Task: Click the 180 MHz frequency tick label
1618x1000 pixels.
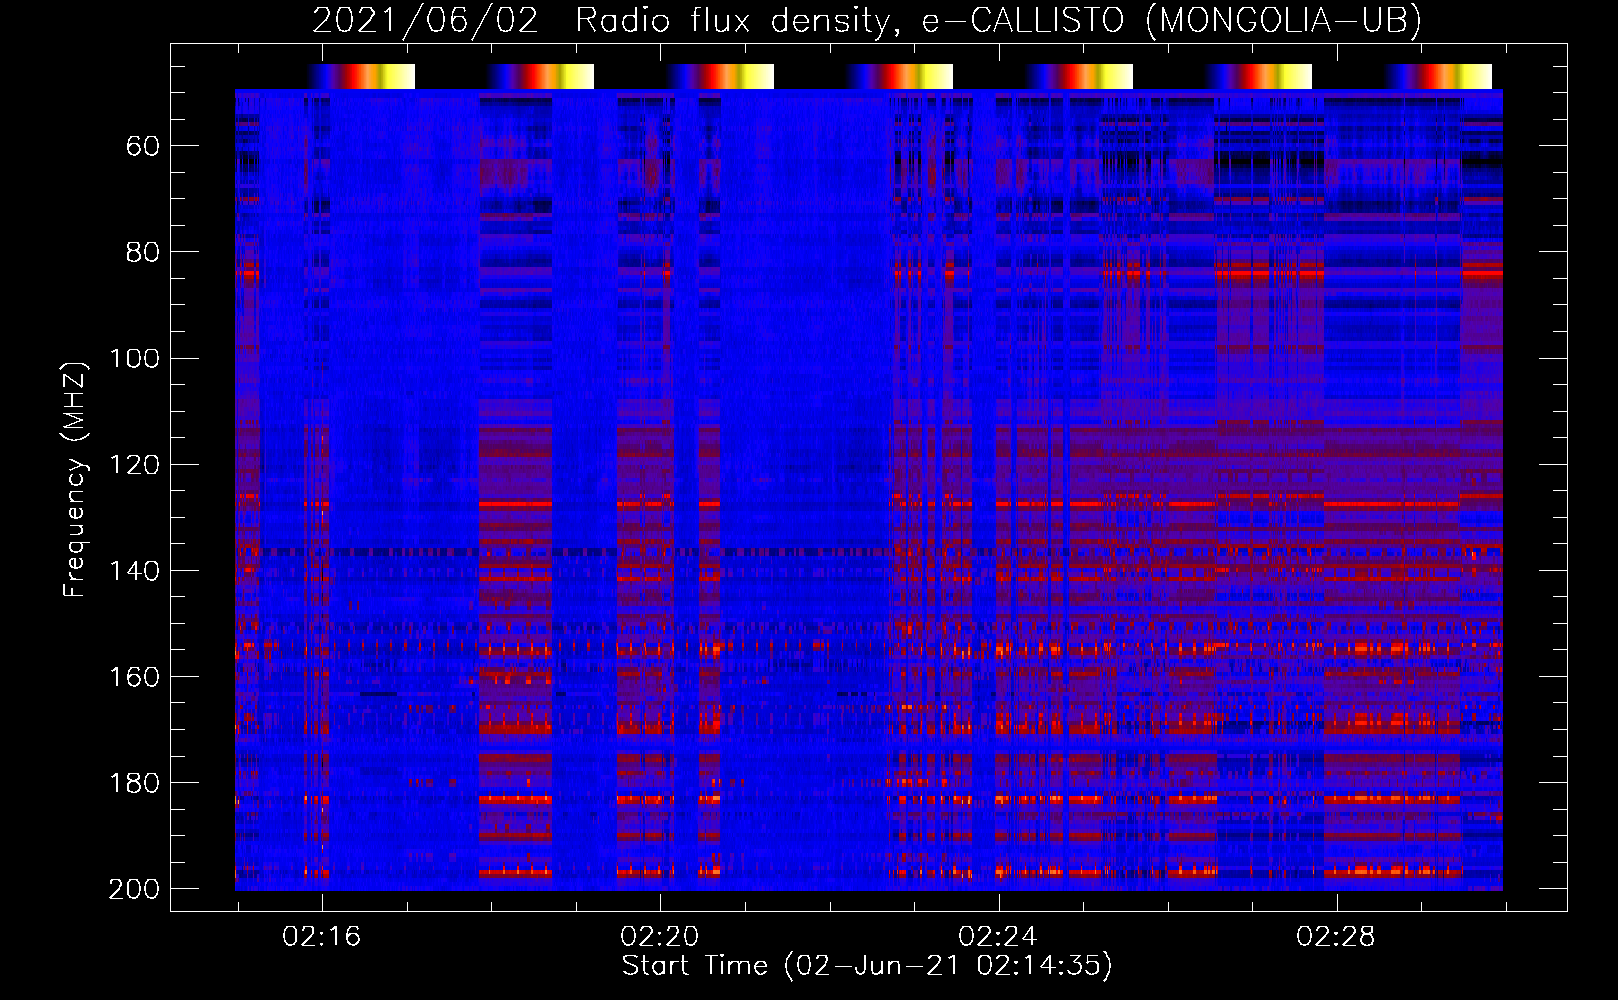Action: click(x=134, y=783)
